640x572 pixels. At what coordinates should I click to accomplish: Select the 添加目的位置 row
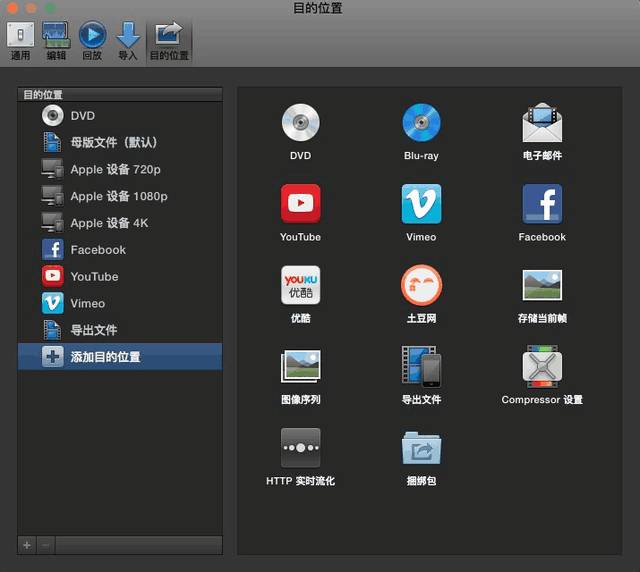pos(120,357)
